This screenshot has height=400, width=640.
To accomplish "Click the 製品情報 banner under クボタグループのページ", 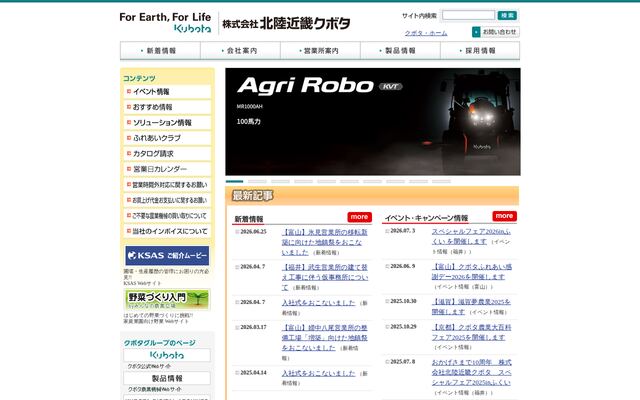I will 167,378.
